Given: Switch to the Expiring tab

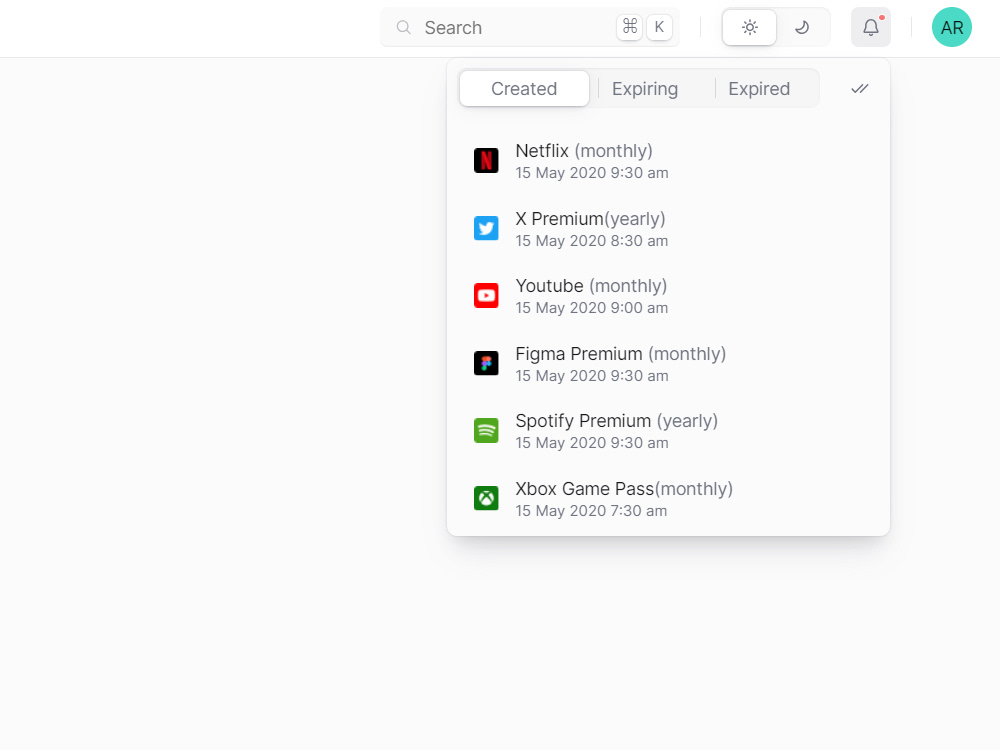Looking at the screenshot, I should tap(645, 89).
